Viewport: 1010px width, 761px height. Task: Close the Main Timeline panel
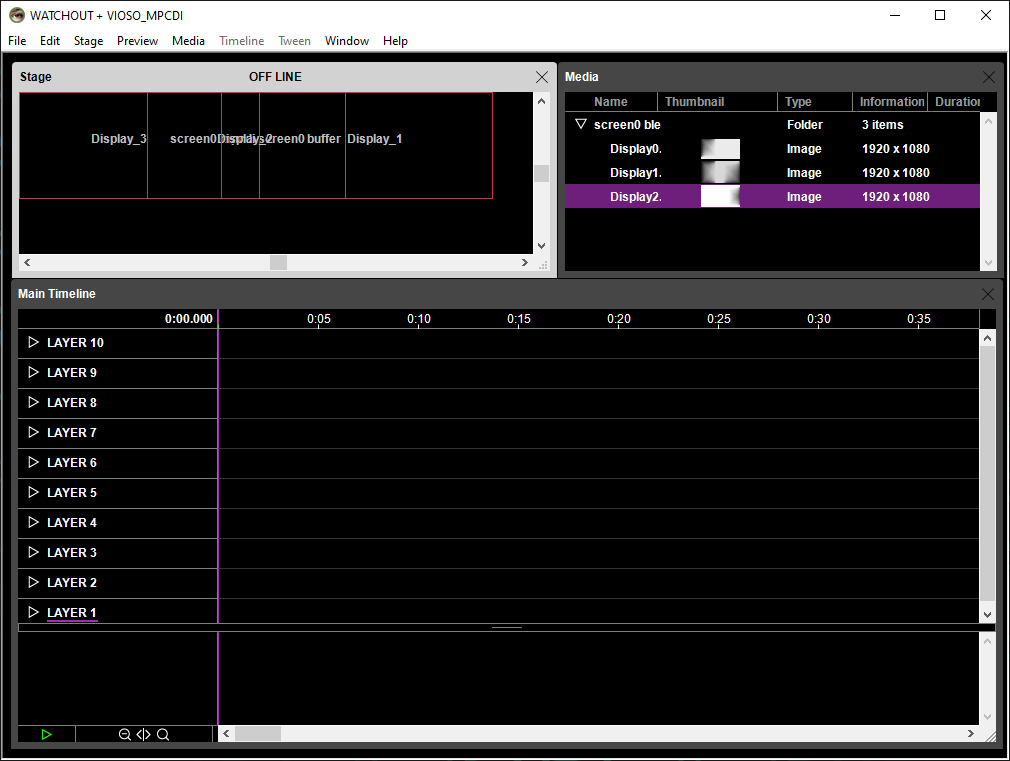coord(989,294)
